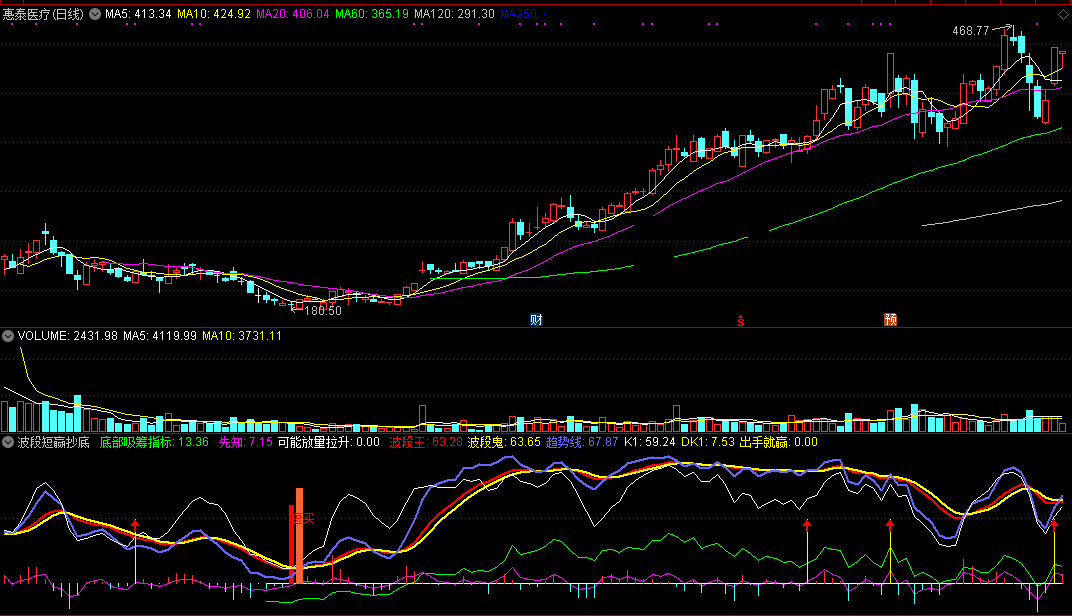Select the MA20: 406.04 moving average label
Image resolution: width=1072 pixels, height=616 pixels.
click(293, 14)
